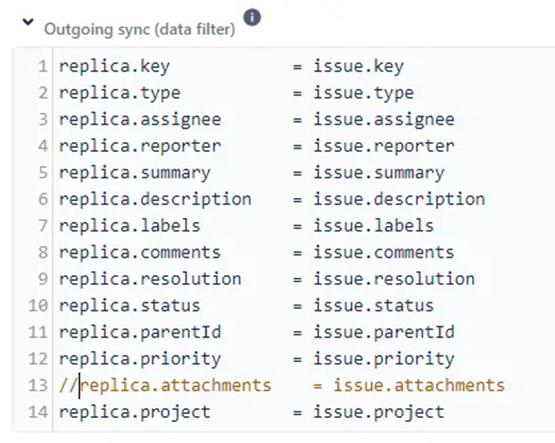Click the Outgoing sync (data filter) heading
The height and width of the screenshot is (443, 555).
click(x=139, y=29)
